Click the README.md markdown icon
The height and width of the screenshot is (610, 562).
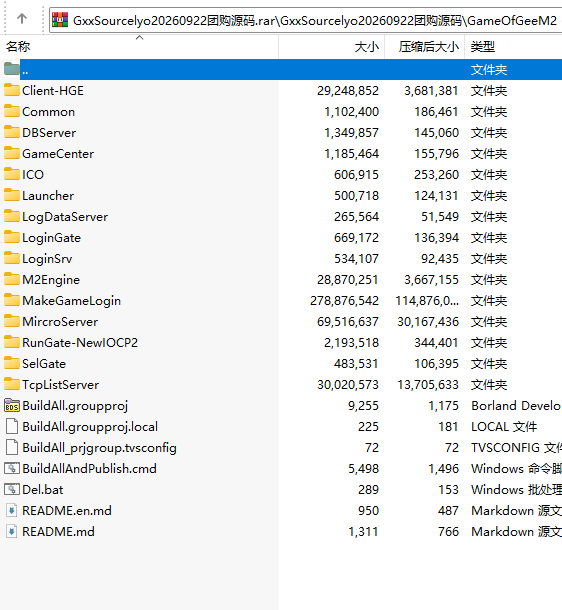[12, 531]
